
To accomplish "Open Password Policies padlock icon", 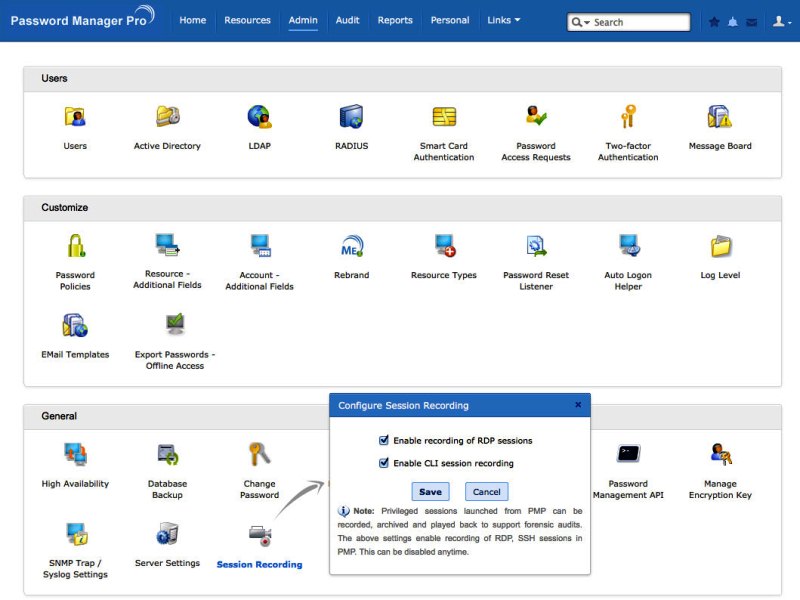I will (76, 245).
